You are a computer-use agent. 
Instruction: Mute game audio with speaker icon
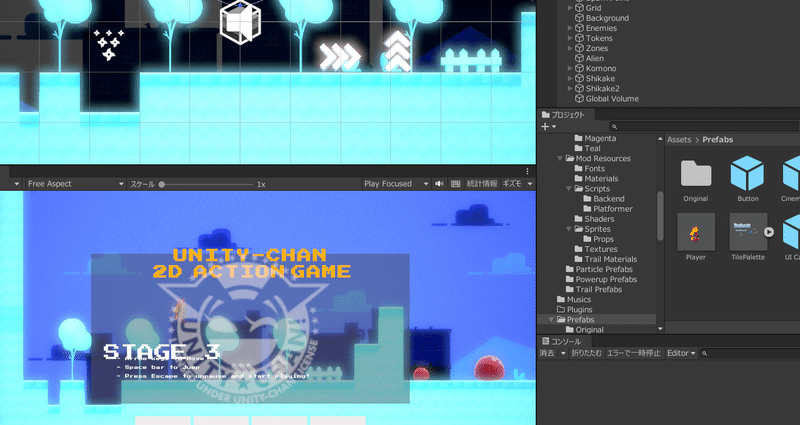[439, 184]
